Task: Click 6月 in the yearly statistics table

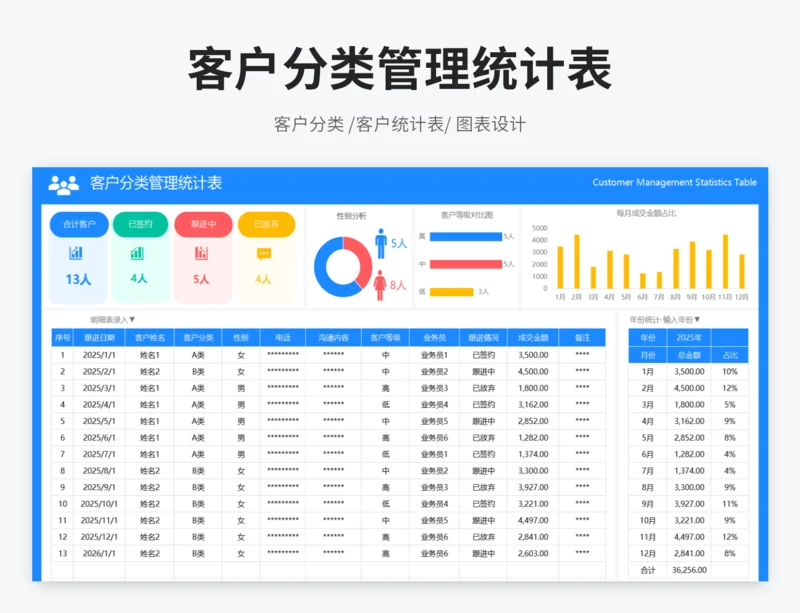Action: pos(648,454)
